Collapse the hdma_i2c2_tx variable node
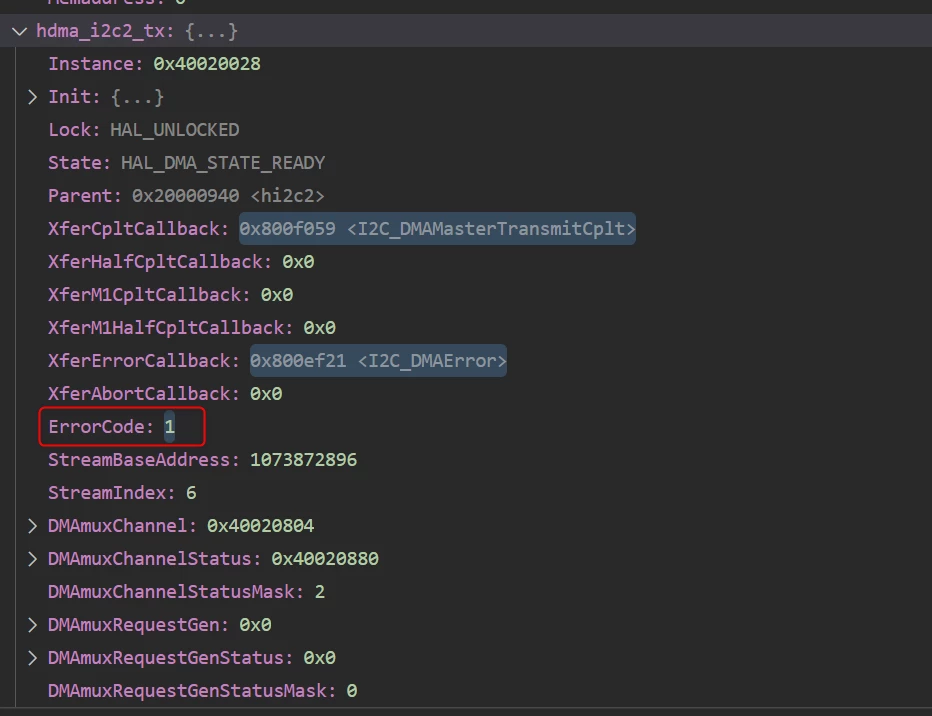The width and height of the screenshot is (932, 716). (x=20, y=31)
